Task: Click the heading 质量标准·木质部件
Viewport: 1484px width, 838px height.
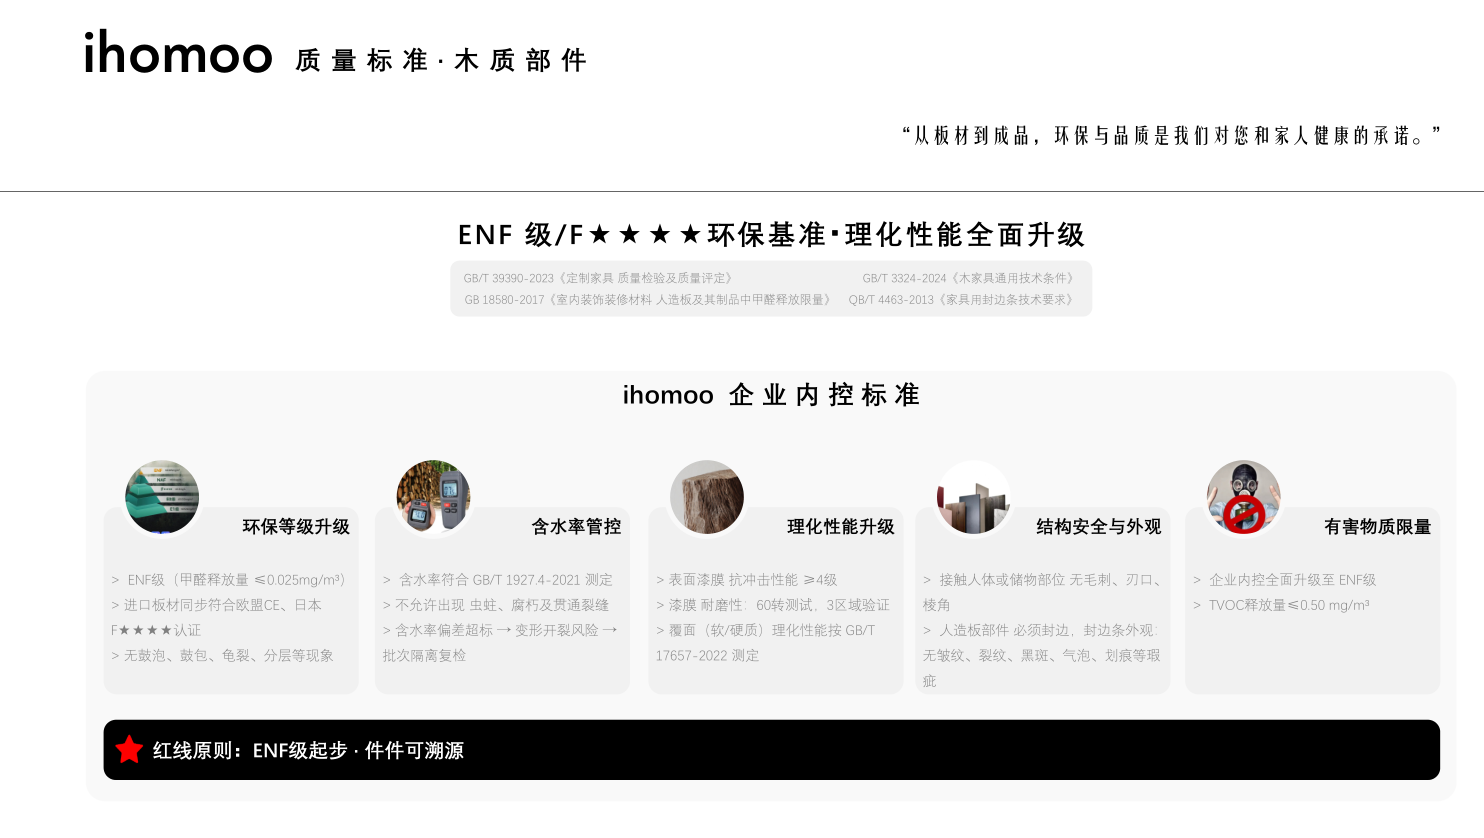Action: tap(441, 61)
